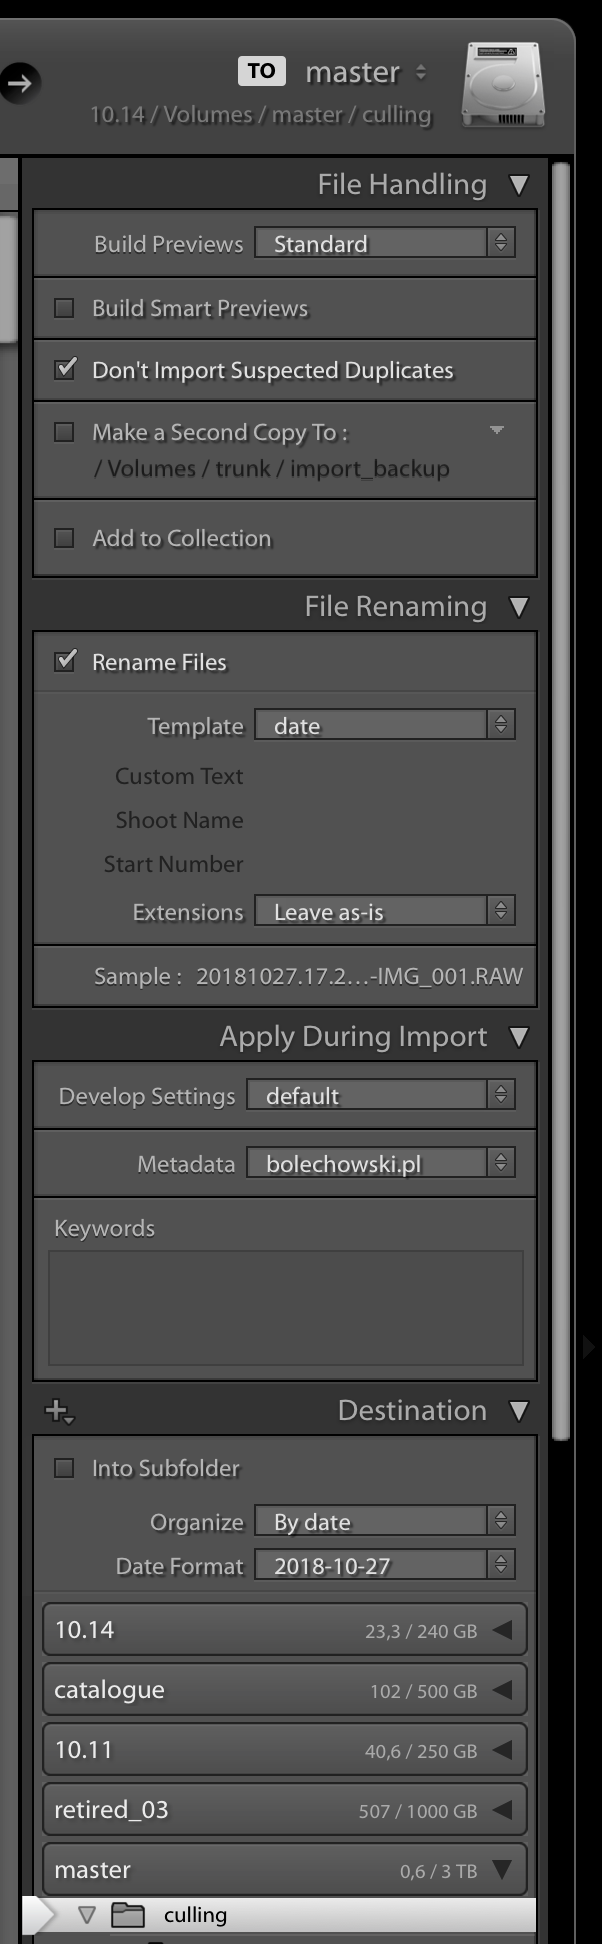
Task: Enable Build Smart Previews checkbox
Action: pyautogui.click(x=64, y=308)
